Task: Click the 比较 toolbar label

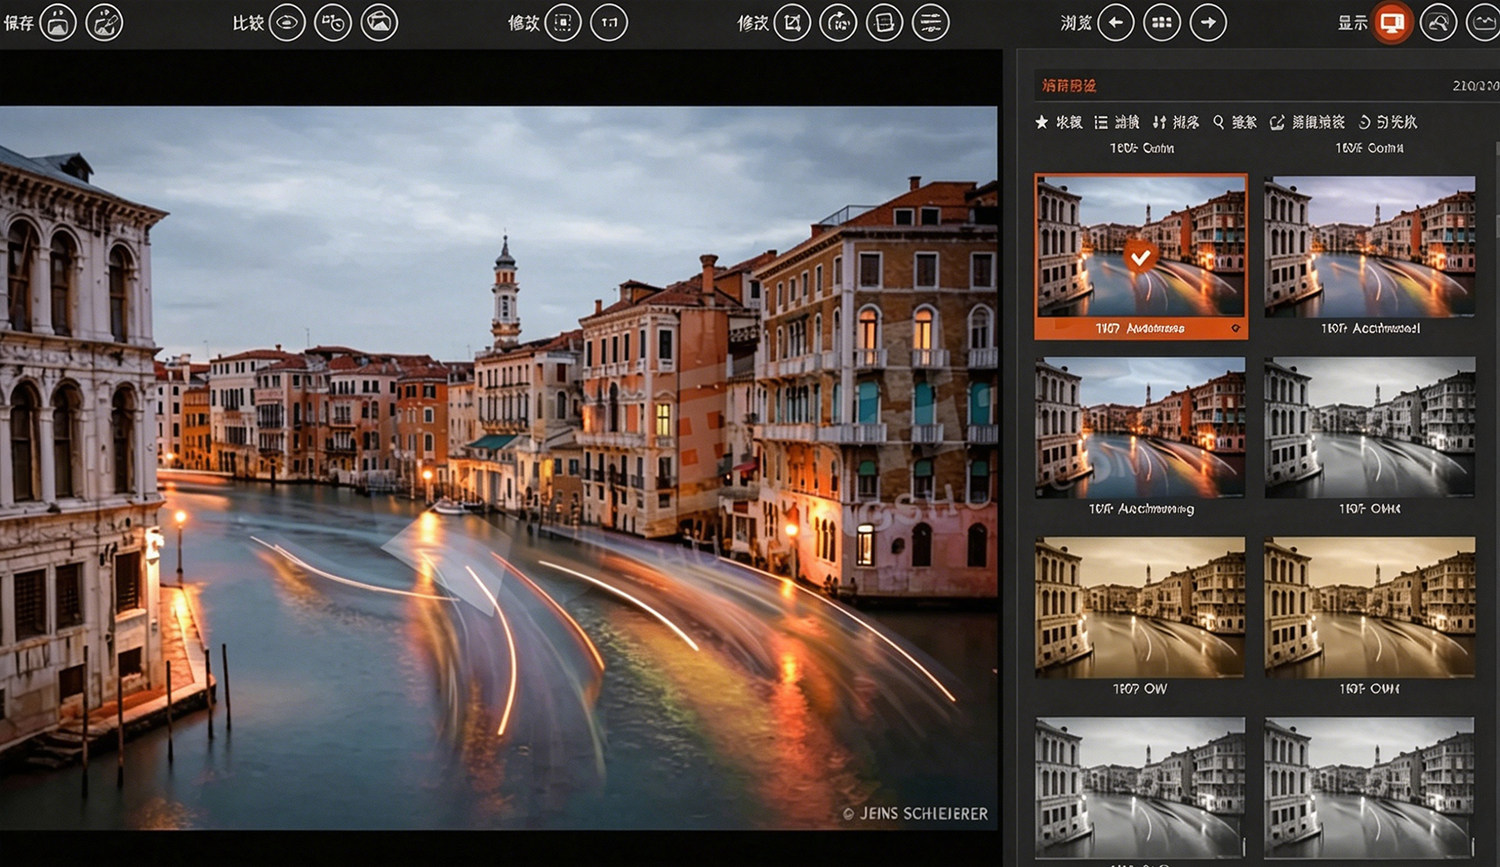Action: (x=248, y=23)
